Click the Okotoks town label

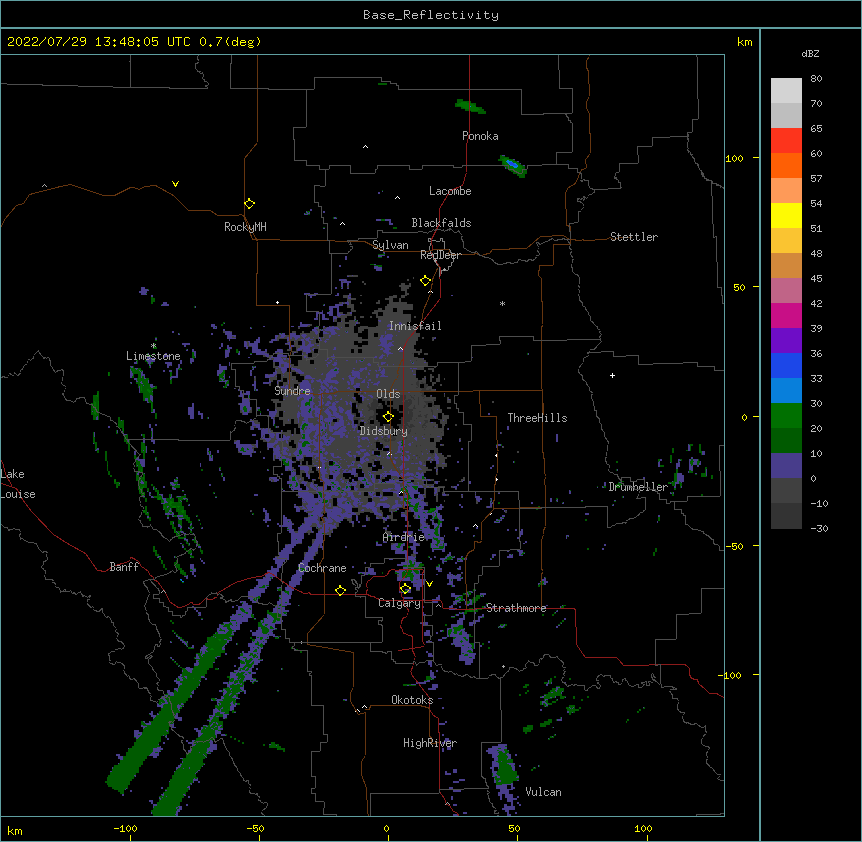tap(412, 700)
